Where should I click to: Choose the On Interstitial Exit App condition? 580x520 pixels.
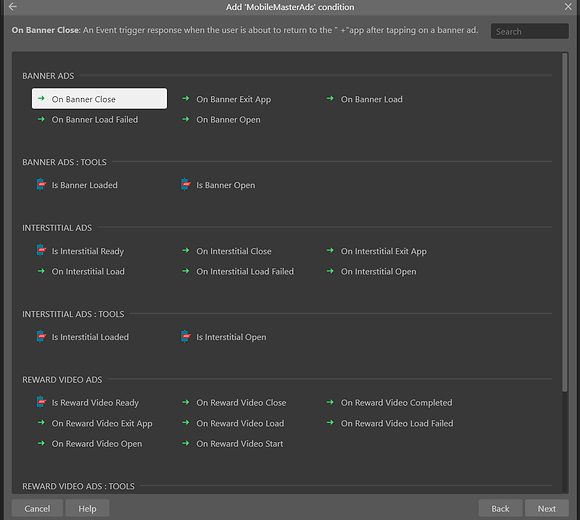[384, 251]
